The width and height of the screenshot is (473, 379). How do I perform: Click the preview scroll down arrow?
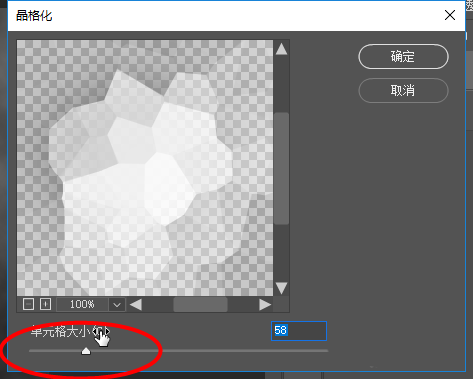click(281, 288)
